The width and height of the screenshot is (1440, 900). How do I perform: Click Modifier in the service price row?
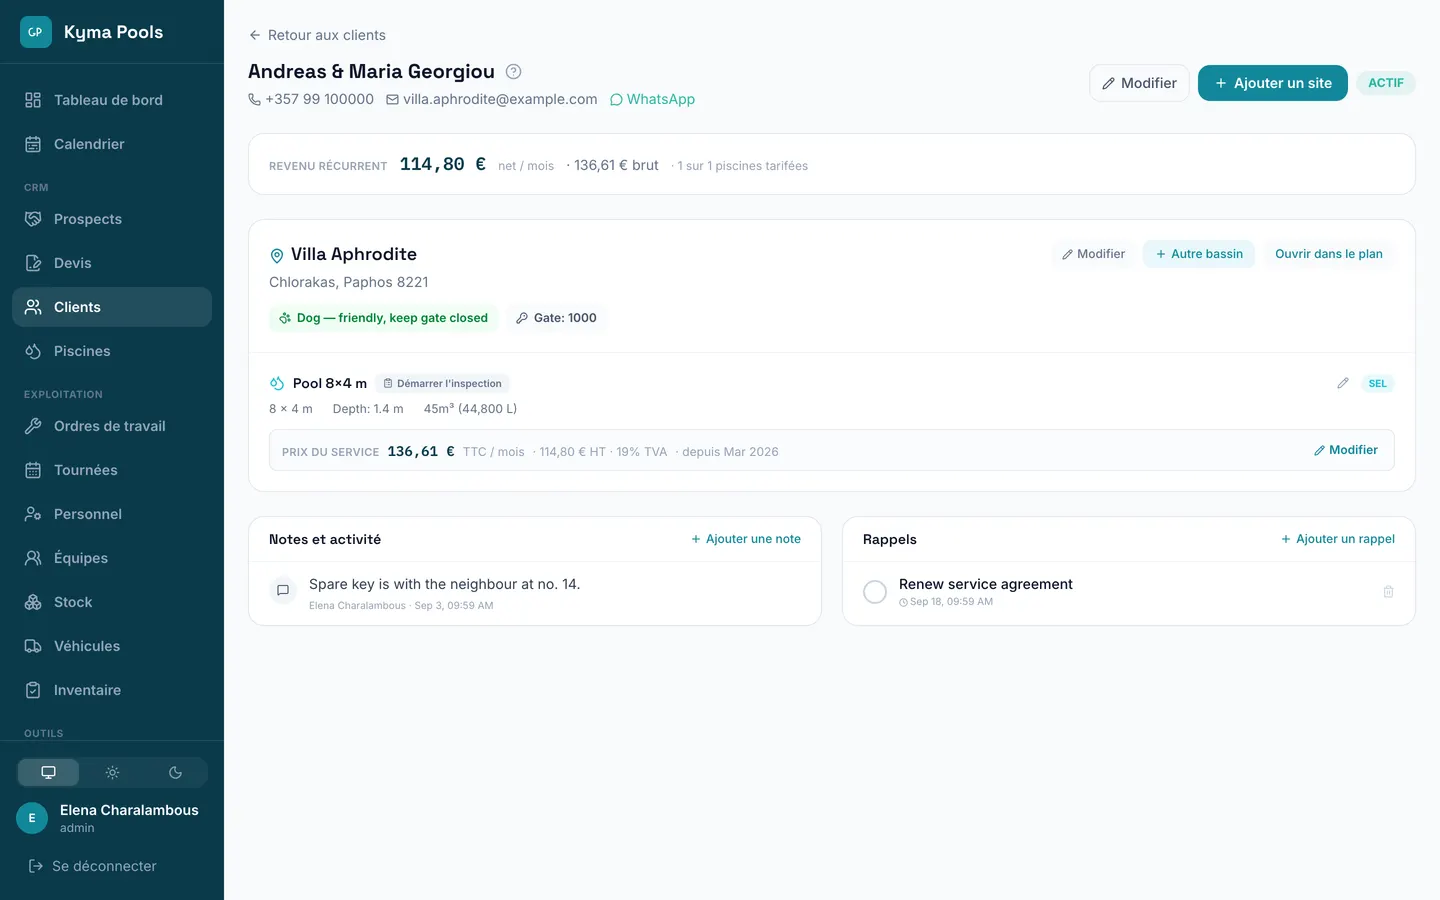coord(1346,450)
